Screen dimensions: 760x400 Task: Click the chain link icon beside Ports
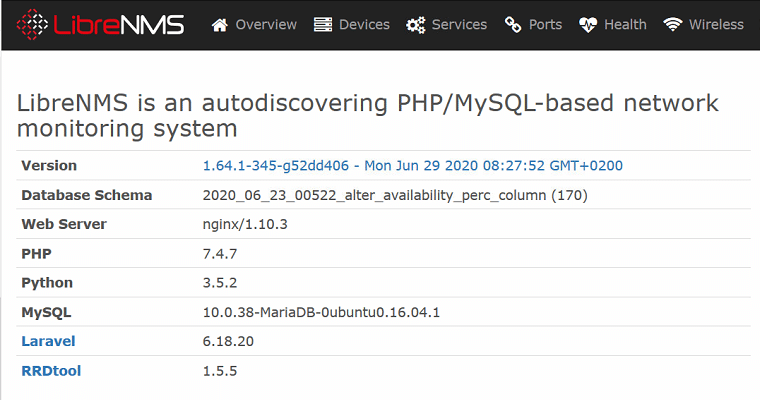coord(513,25)
